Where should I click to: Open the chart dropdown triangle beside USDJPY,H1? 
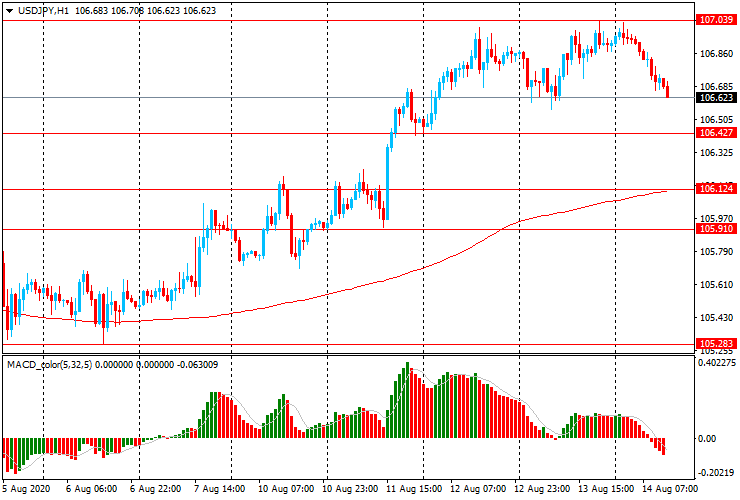pos(9,11)
